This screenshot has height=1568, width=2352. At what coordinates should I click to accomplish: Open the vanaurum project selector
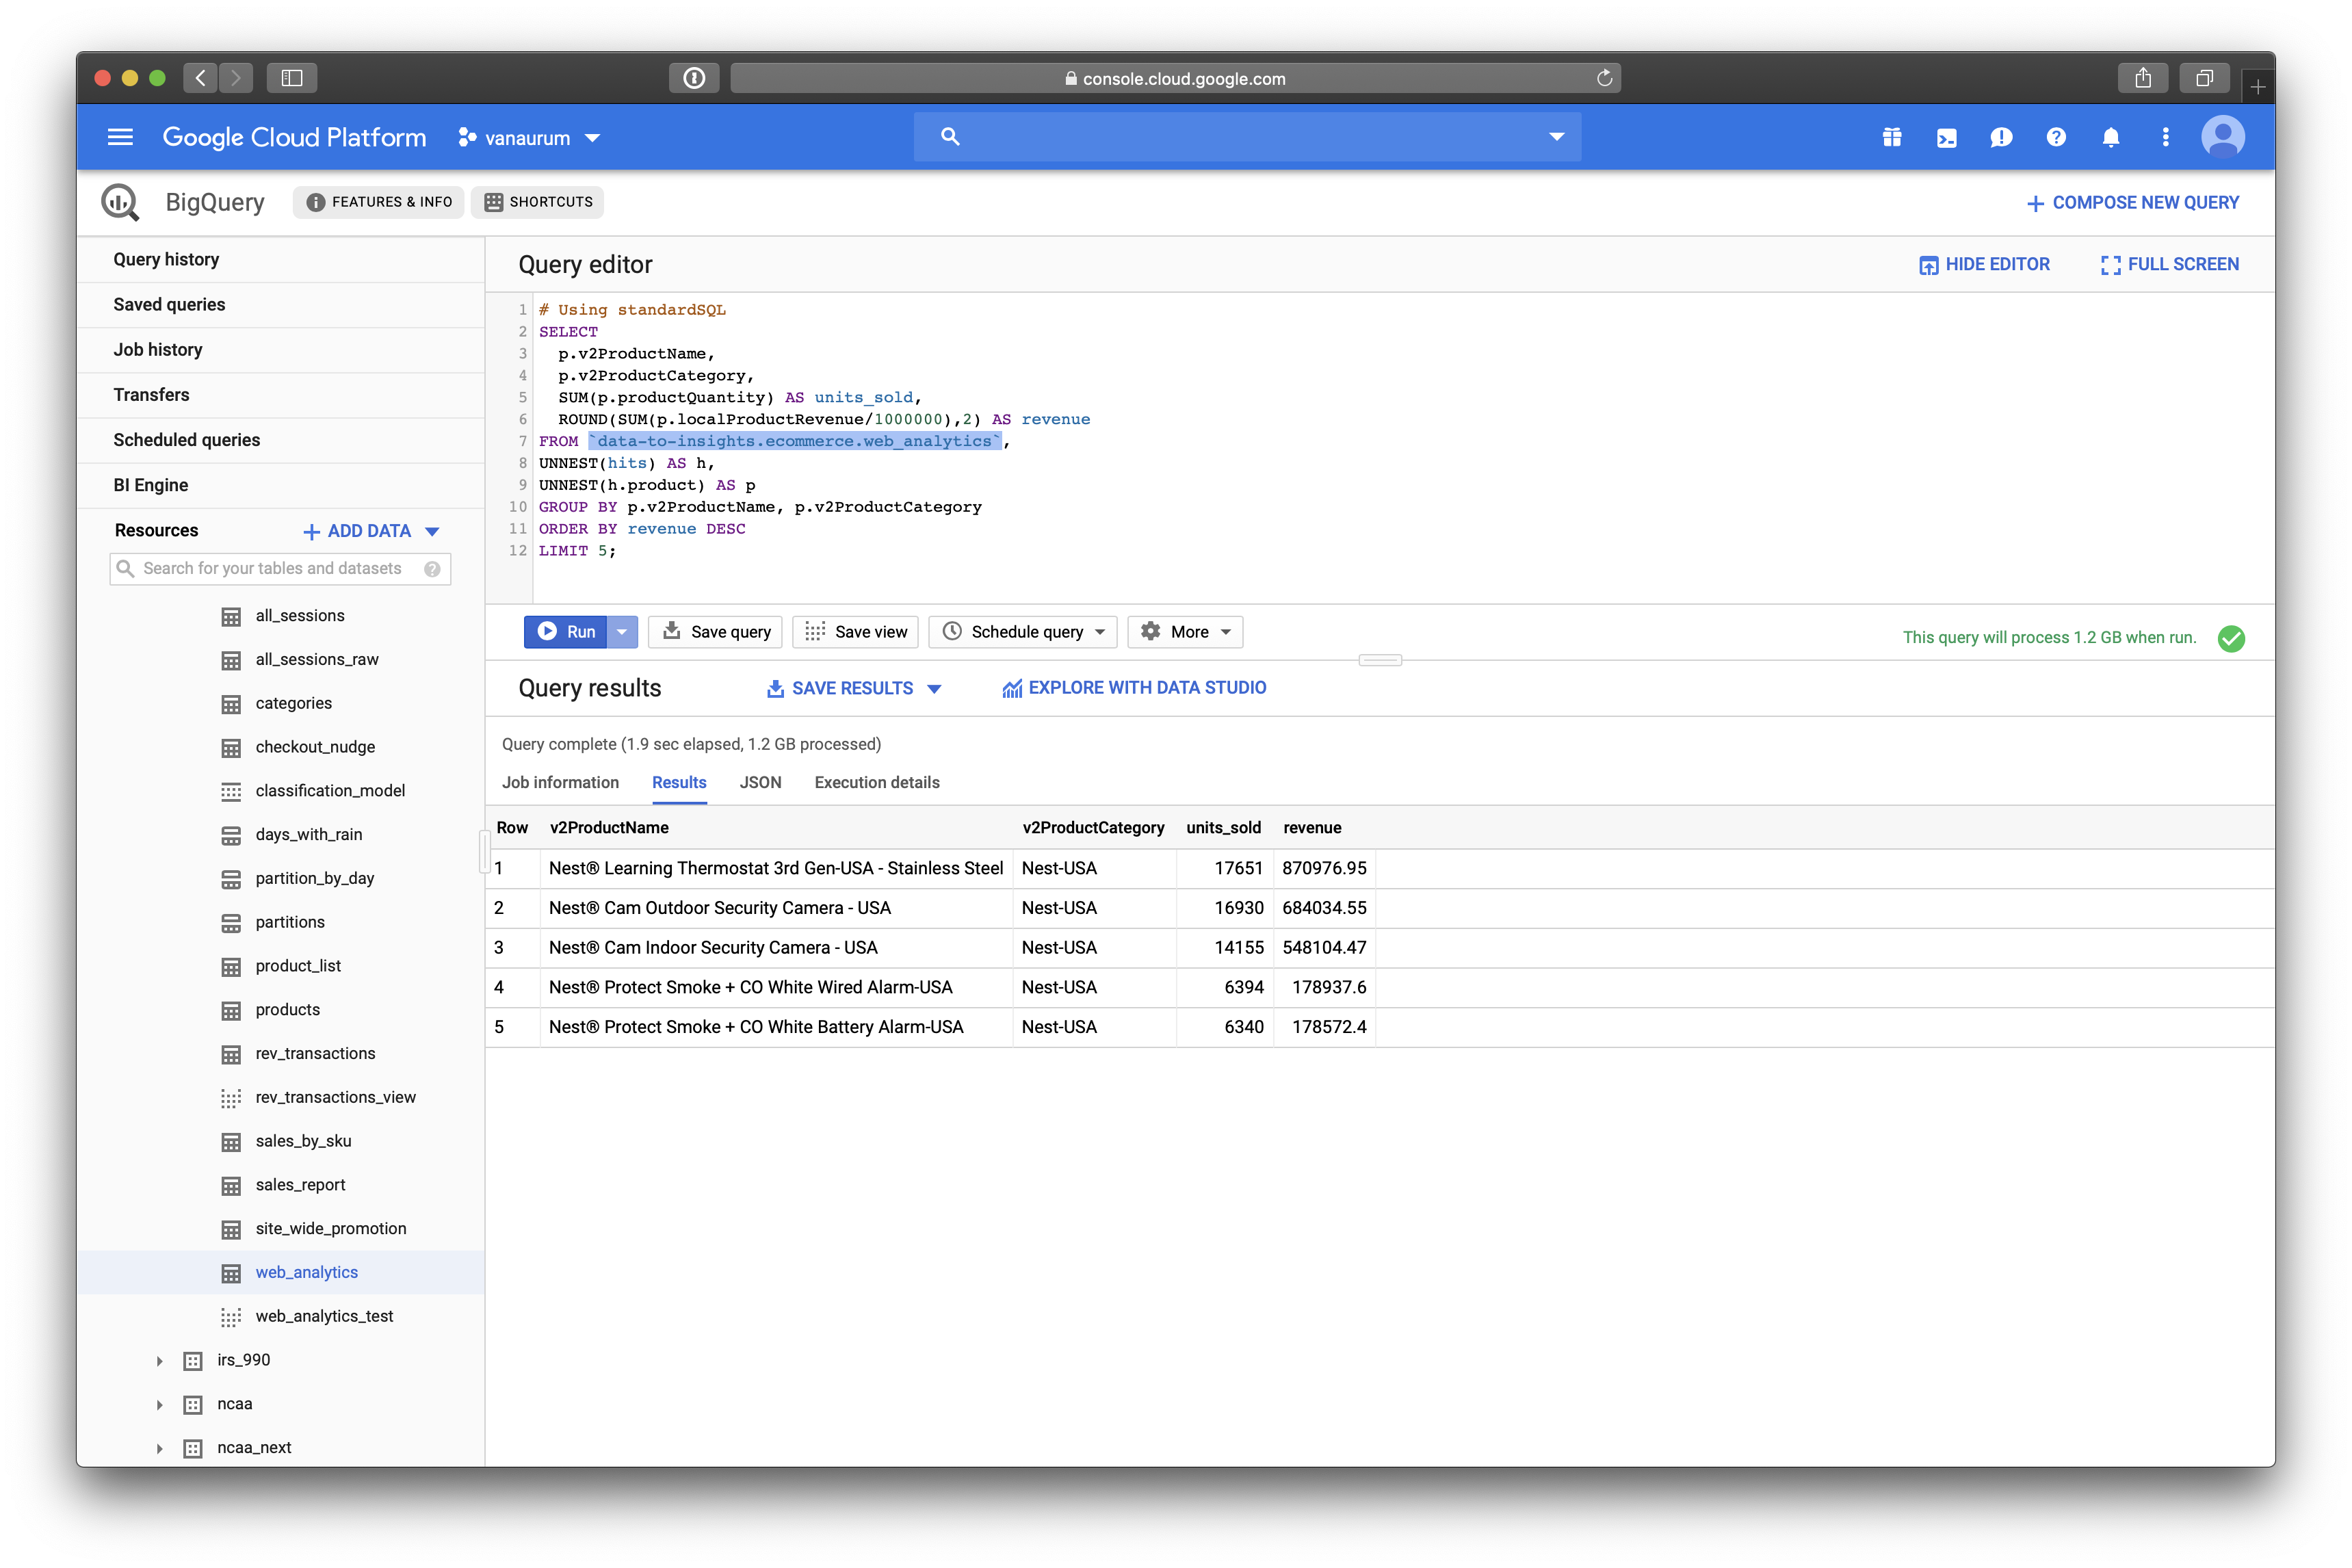[x=528, y=138]
